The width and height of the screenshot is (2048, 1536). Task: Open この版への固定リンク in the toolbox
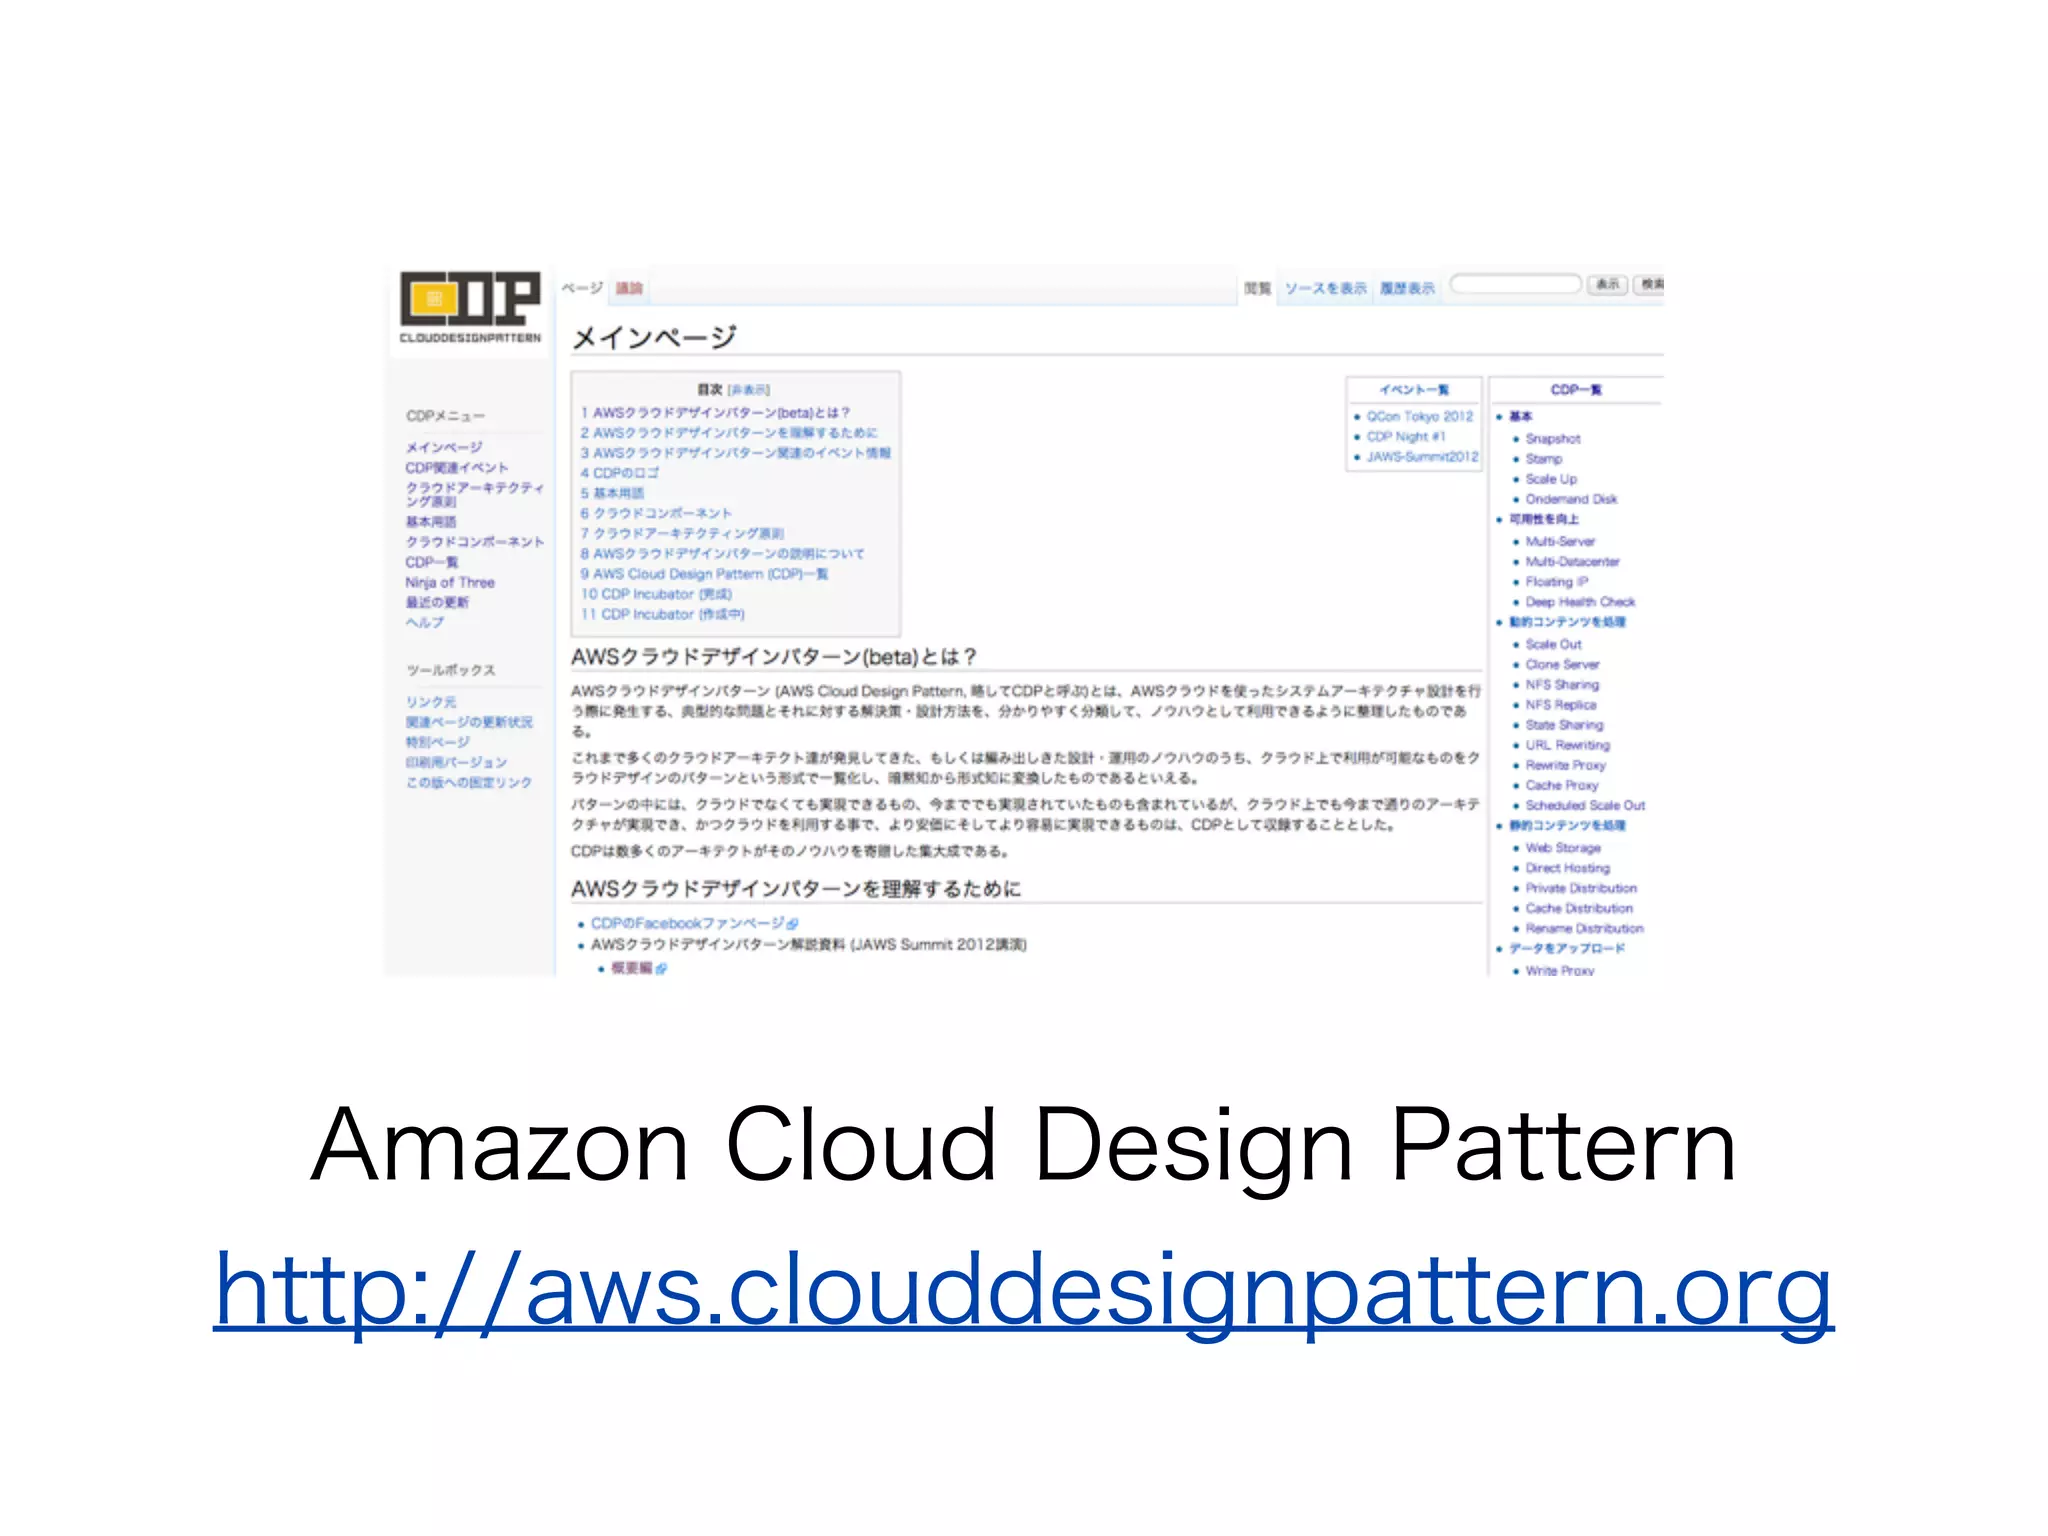pyautogui.click(x=468, y=782)
